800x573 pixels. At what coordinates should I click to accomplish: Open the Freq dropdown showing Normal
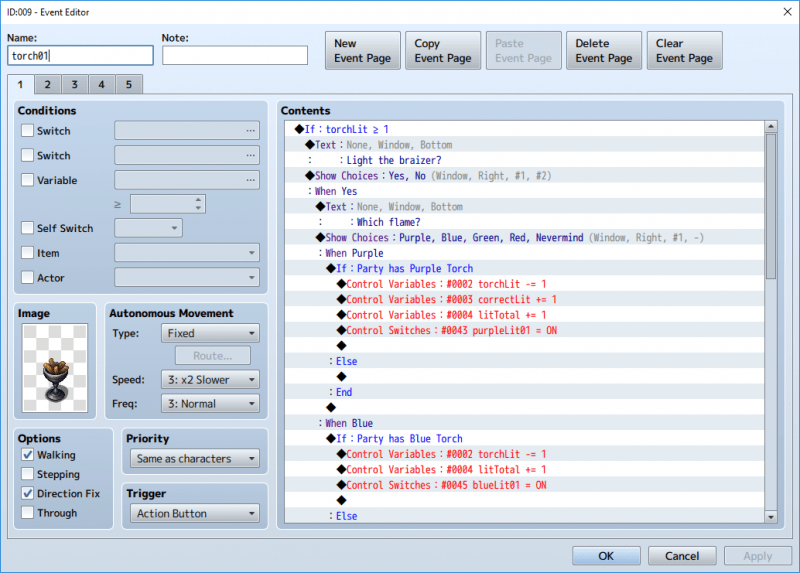[210, 404]
